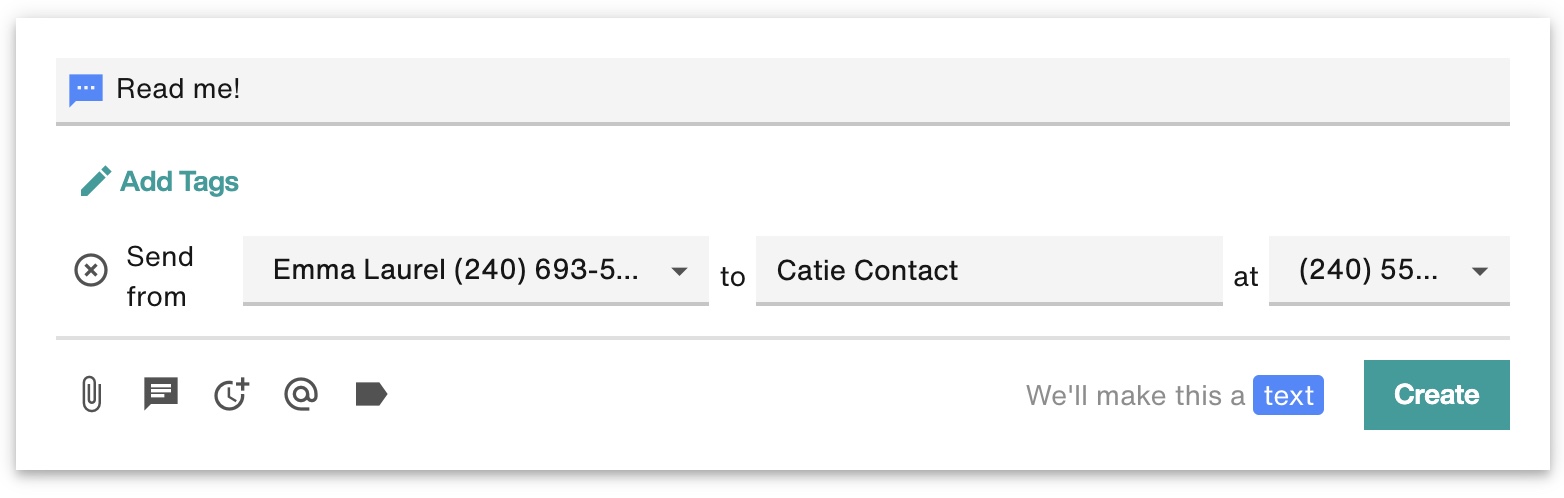Click the pencil icon beside Add Tags
The width and height of the screenshot is (1564, 498).
(96, 182)
